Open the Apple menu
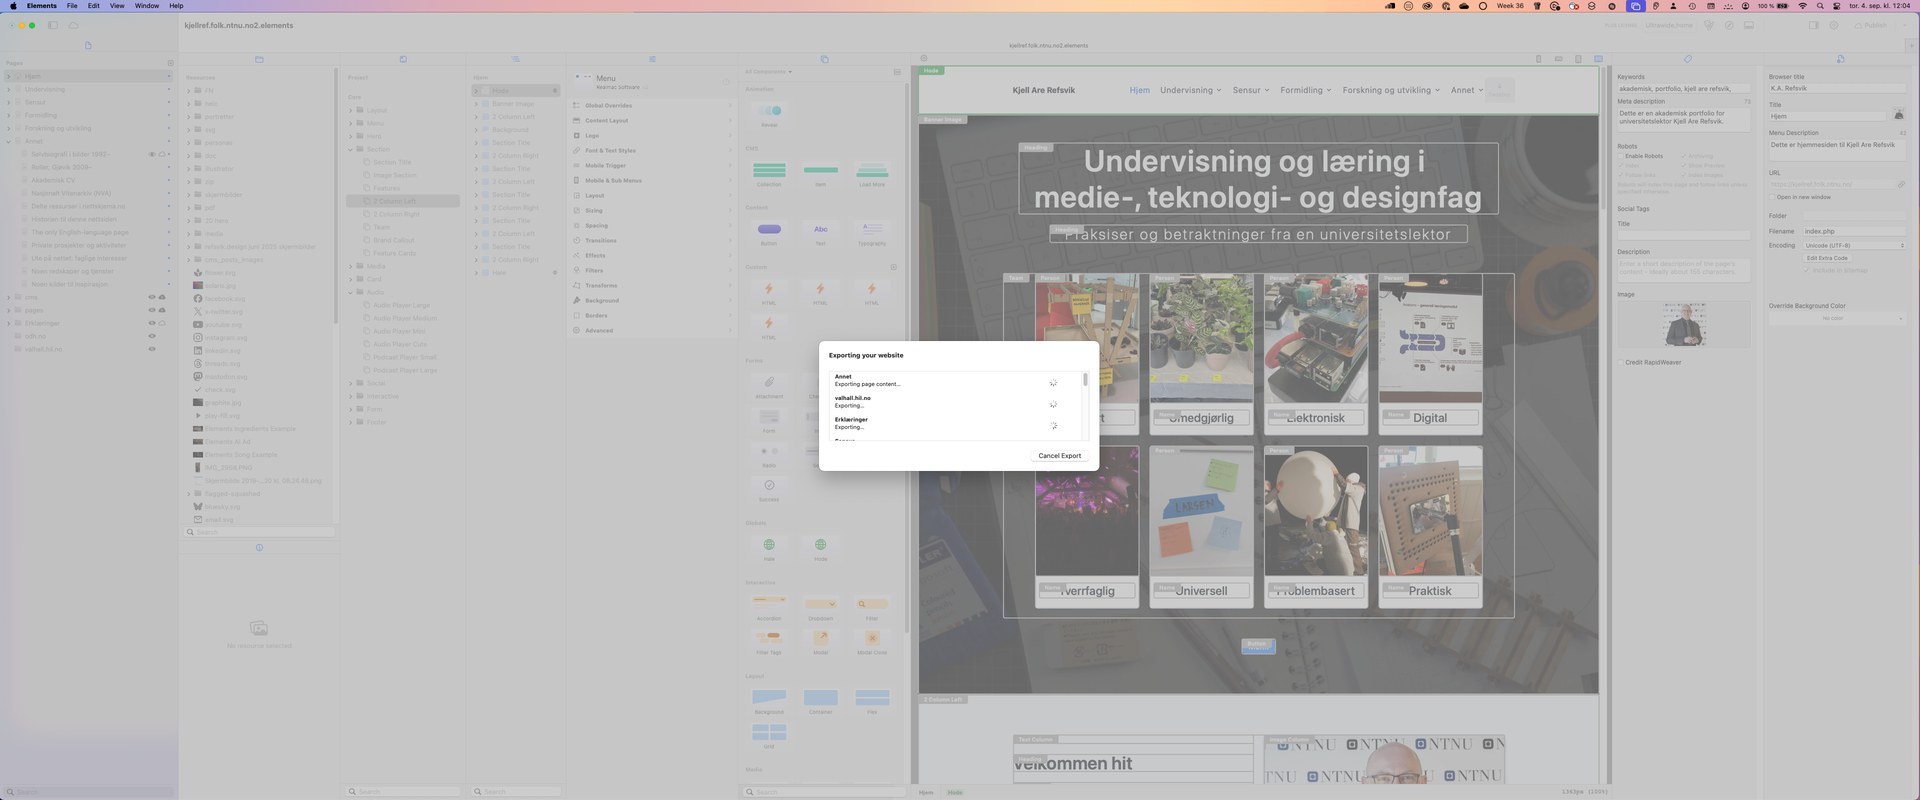Viewport: 1920px width, 800px height. [x=13, y=6]
